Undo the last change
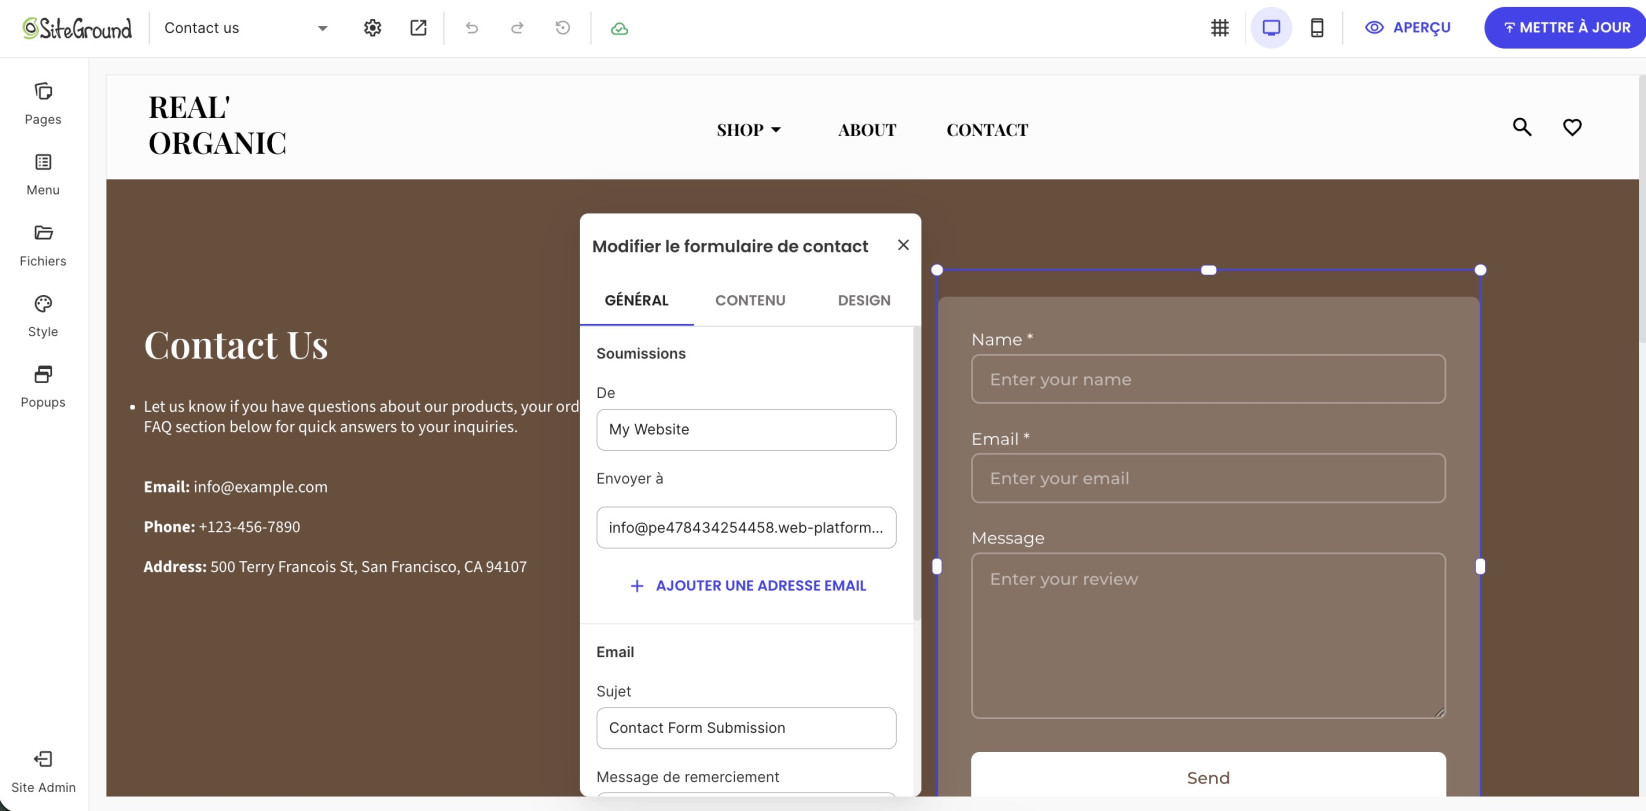The height and width of the screenshot is (811, 1646). (472, 28)
